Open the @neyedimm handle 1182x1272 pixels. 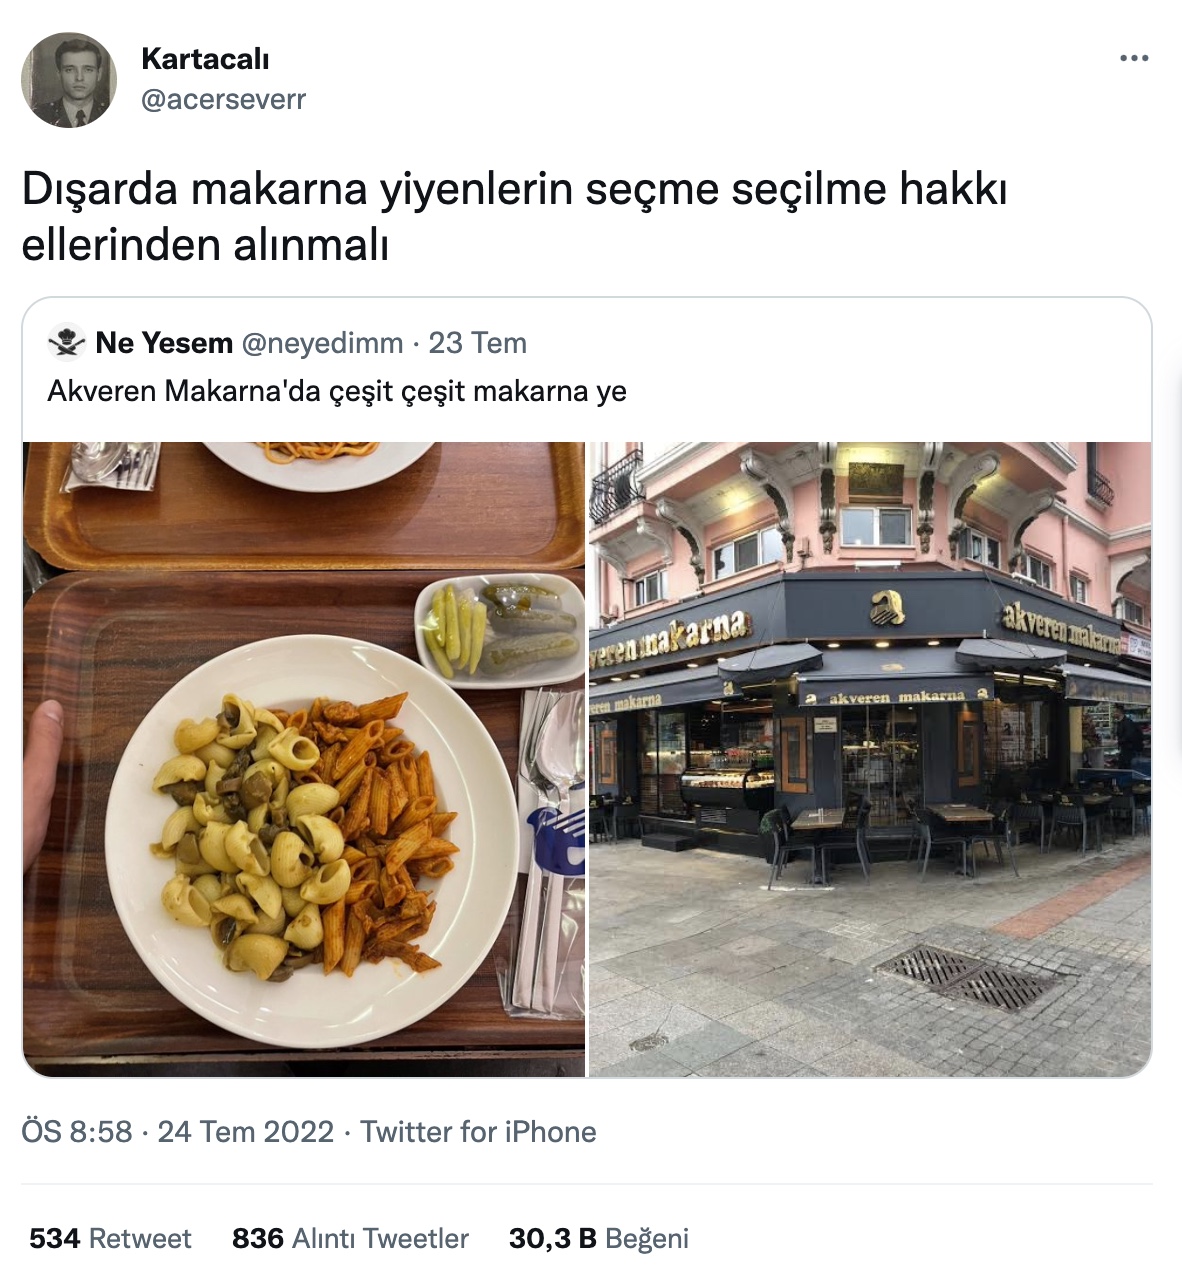click(x=322, y=343)
